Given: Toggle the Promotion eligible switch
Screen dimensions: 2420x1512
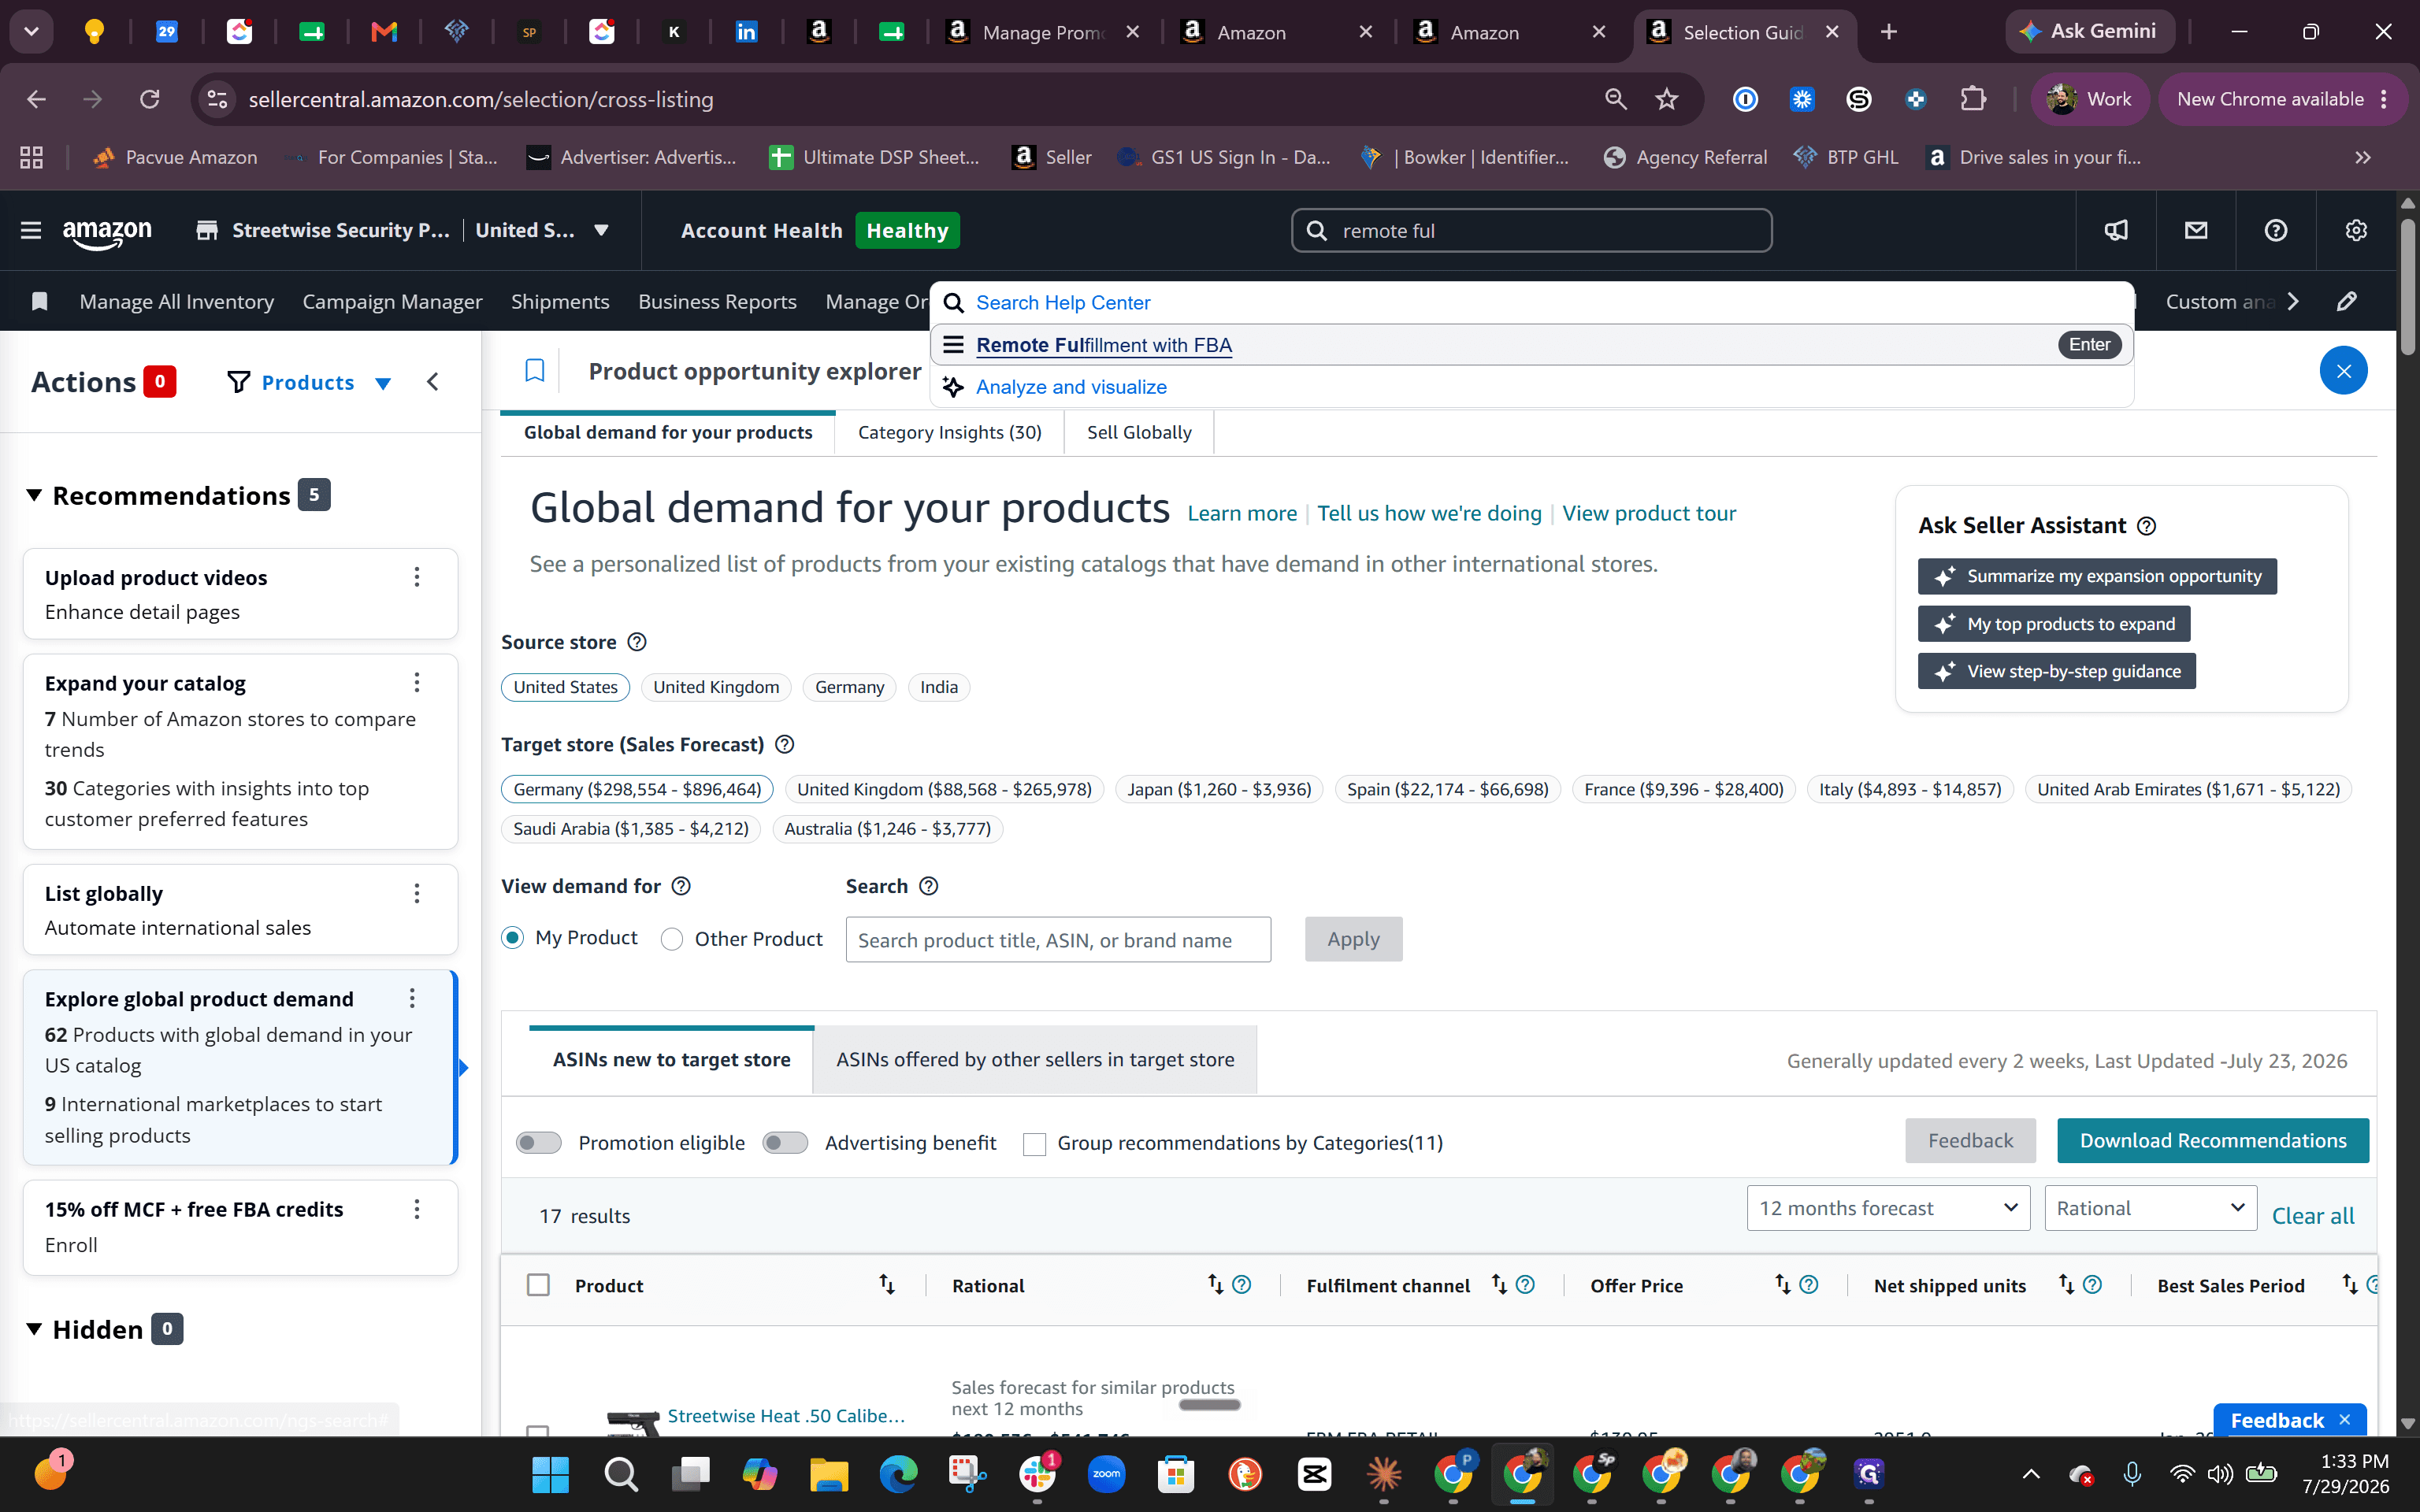Looking at the screenshot, I should pyautogui.click(x=539, y=1143).
